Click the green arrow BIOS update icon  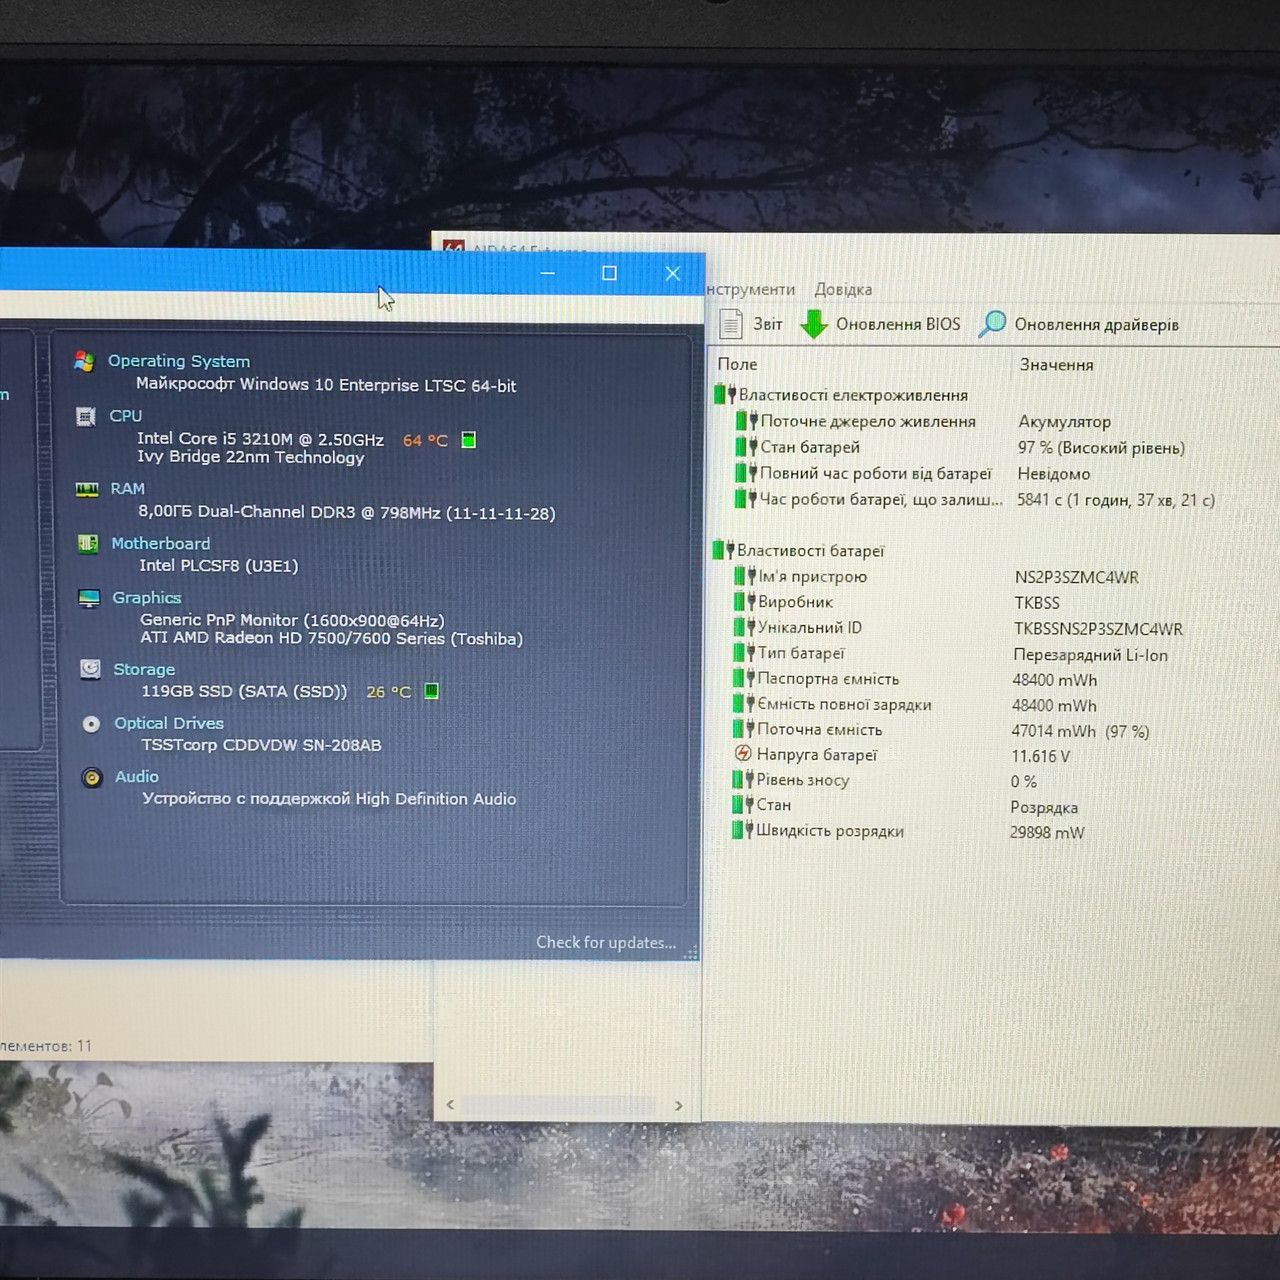click(x=814, y=324)
